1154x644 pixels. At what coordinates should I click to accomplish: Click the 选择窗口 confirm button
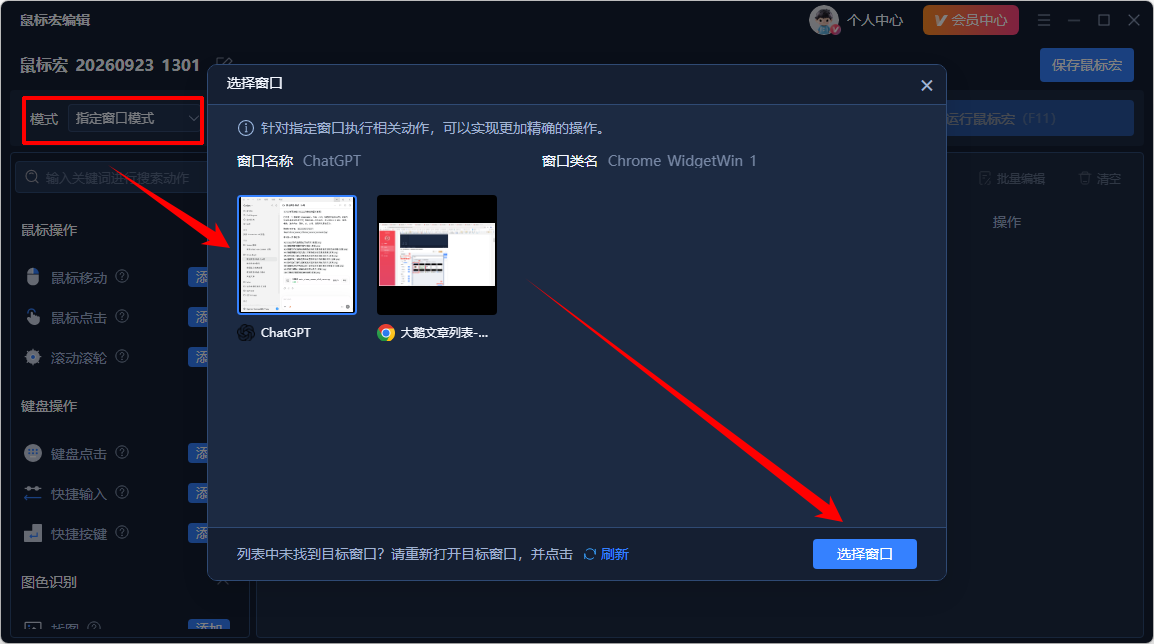point(864,554)
